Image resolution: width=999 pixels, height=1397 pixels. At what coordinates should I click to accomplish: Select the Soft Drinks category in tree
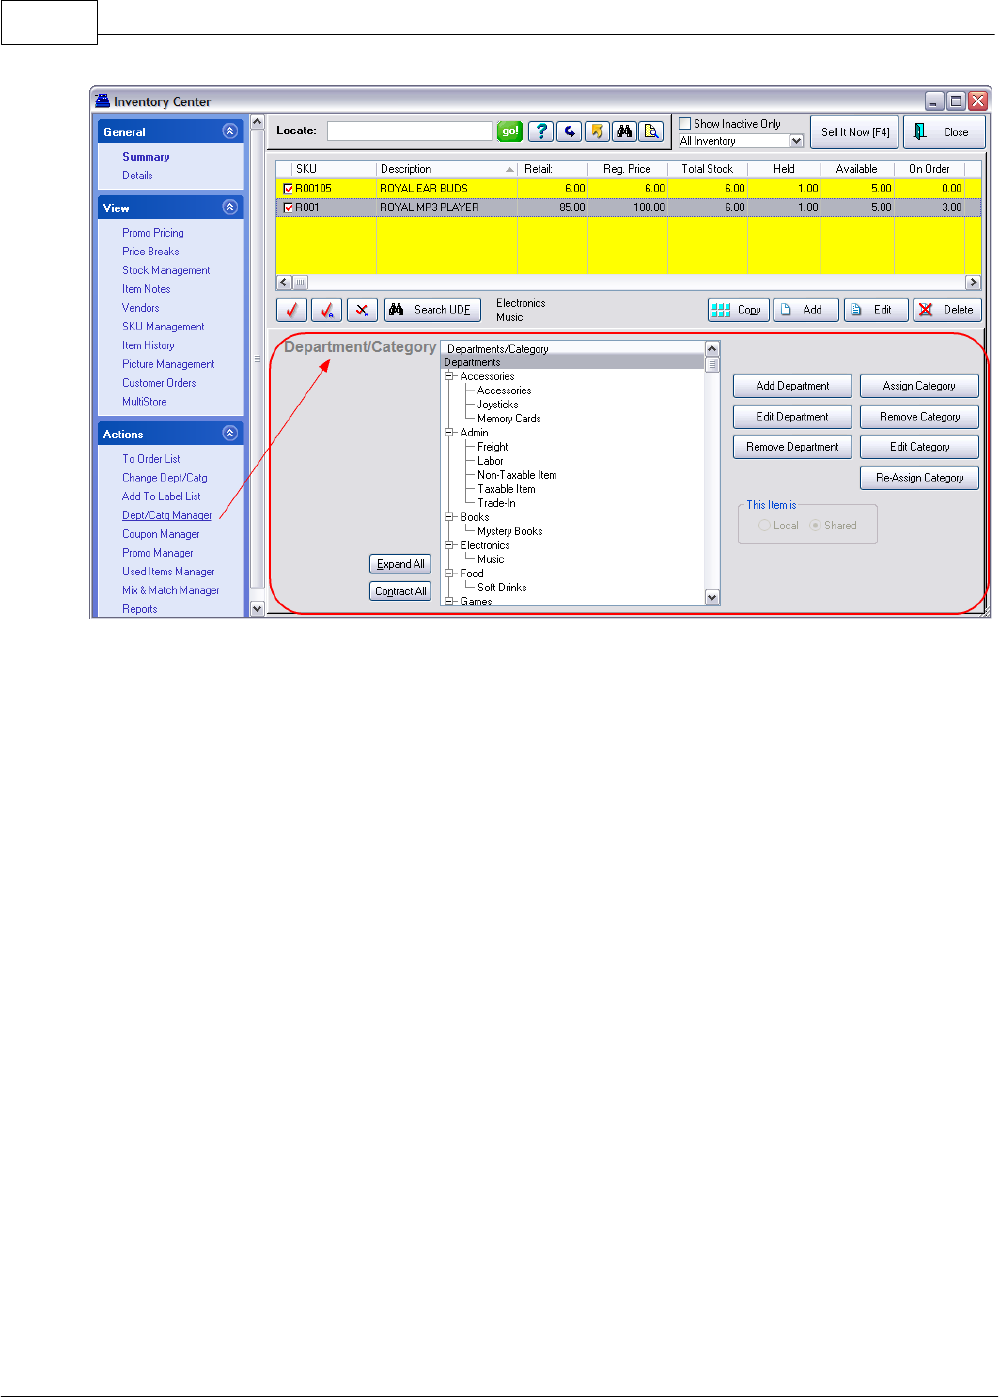(x=501, y=587)
